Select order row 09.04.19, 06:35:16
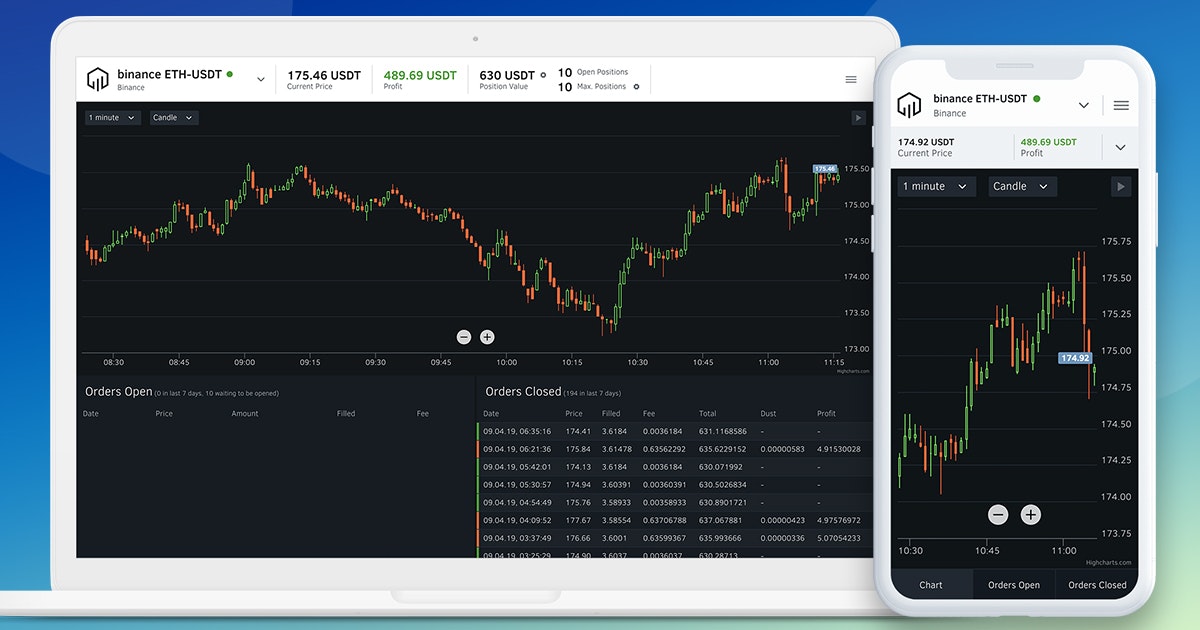The height and width of the screenshot is (630, 1200). tap(675, 432)
